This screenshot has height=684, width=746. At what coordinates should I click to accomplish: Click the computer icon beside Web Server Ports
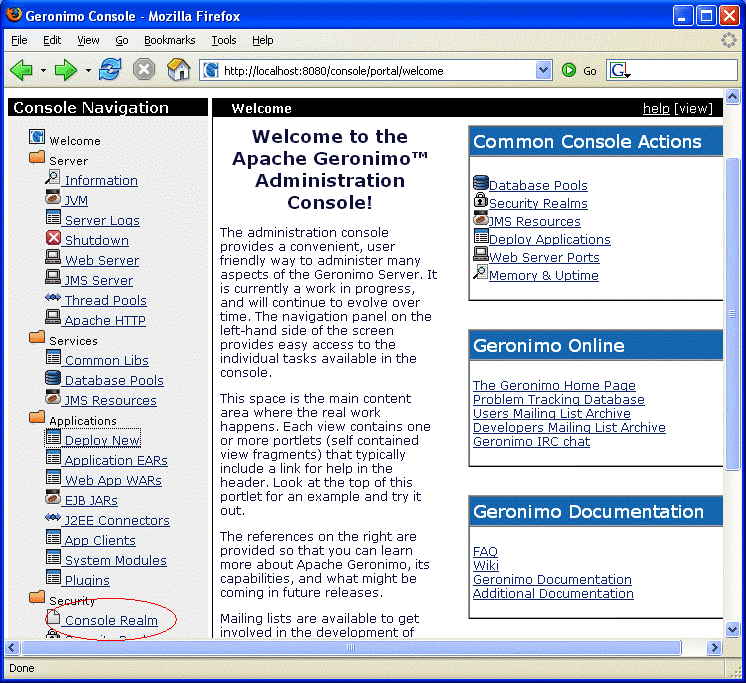point(481,254)
